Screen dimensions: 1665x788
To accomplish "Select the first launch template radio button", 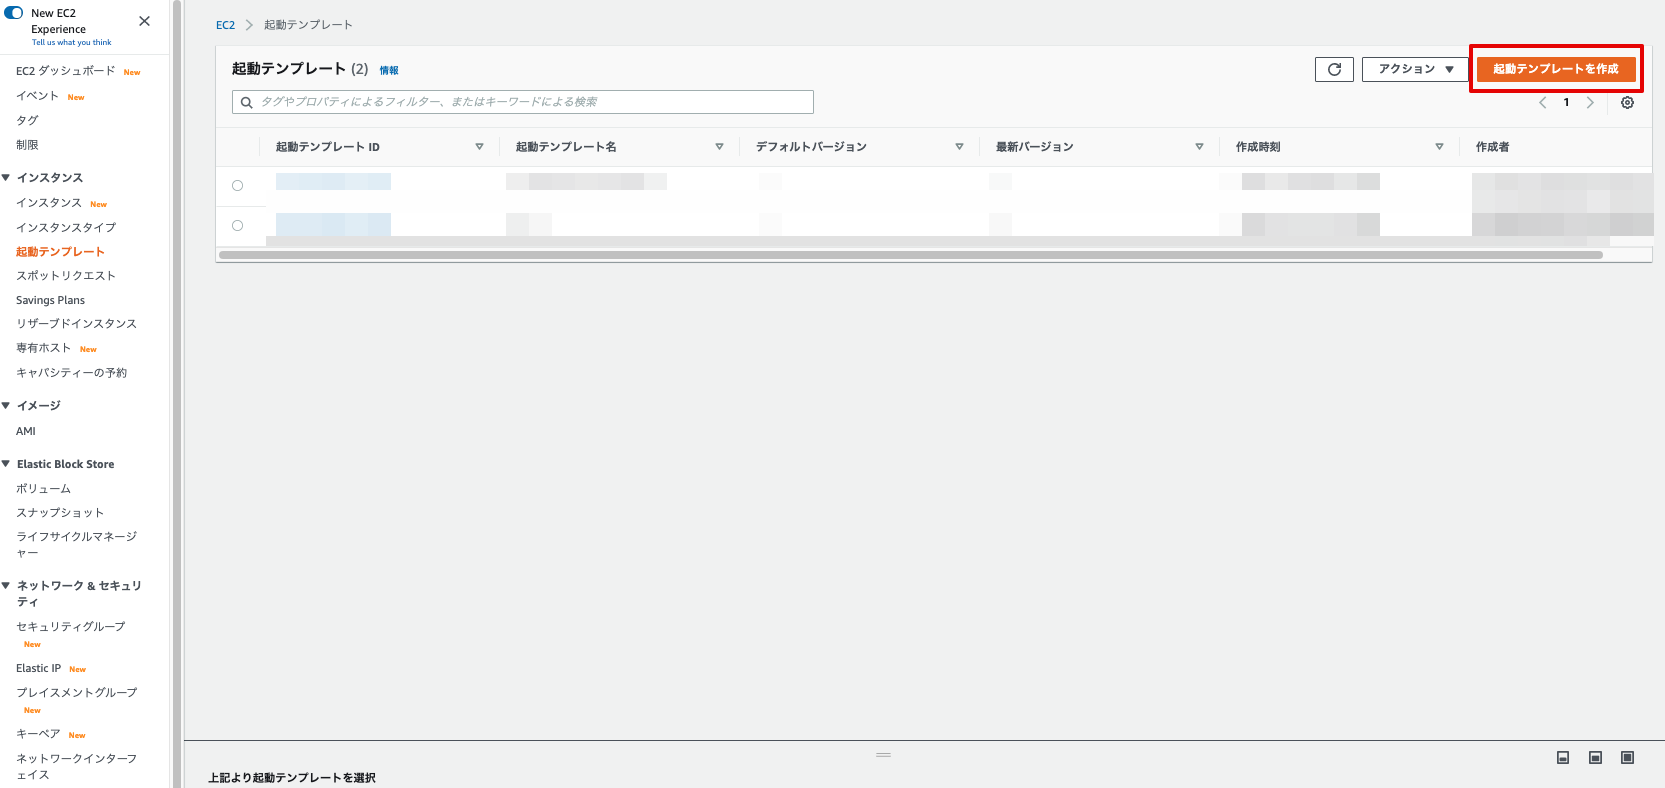I will 237,185.
